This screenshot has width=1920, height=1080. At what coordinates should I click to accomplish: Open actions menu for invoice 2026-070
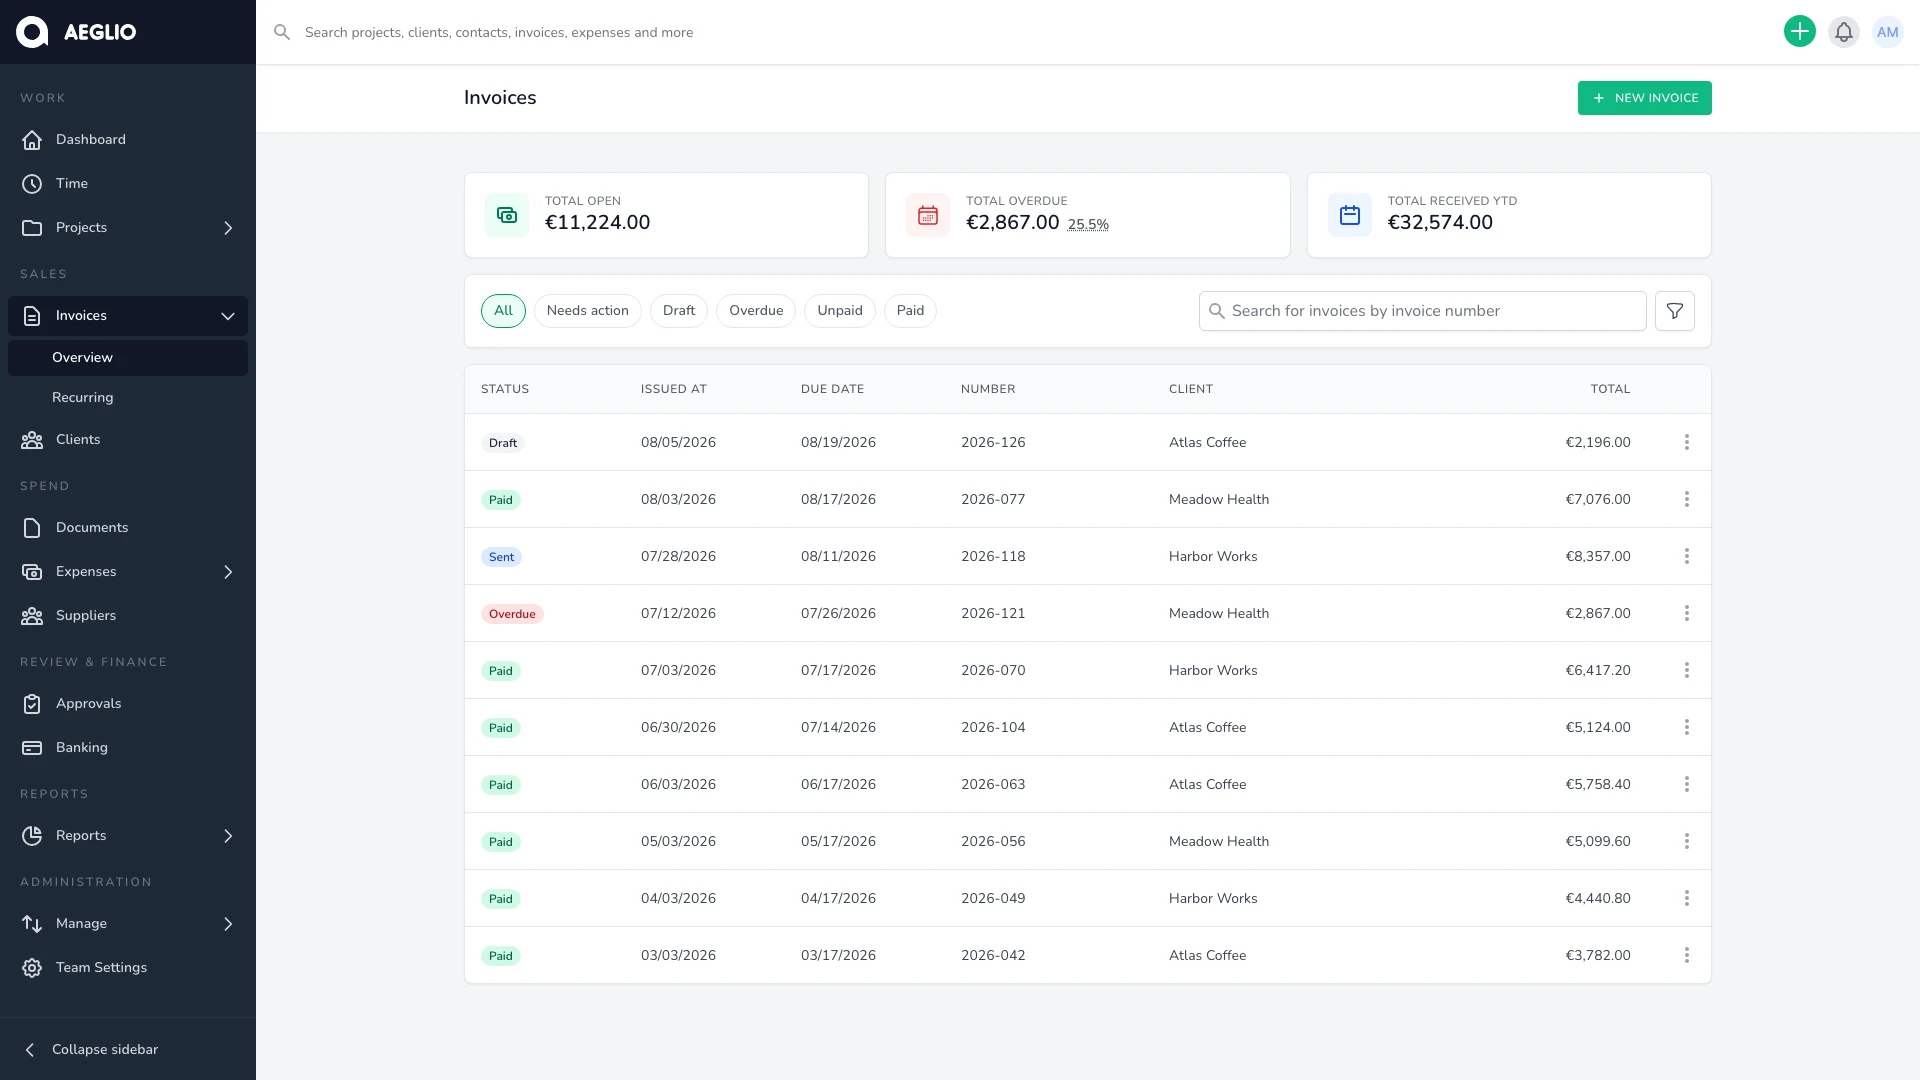[x=1687, y=670]
